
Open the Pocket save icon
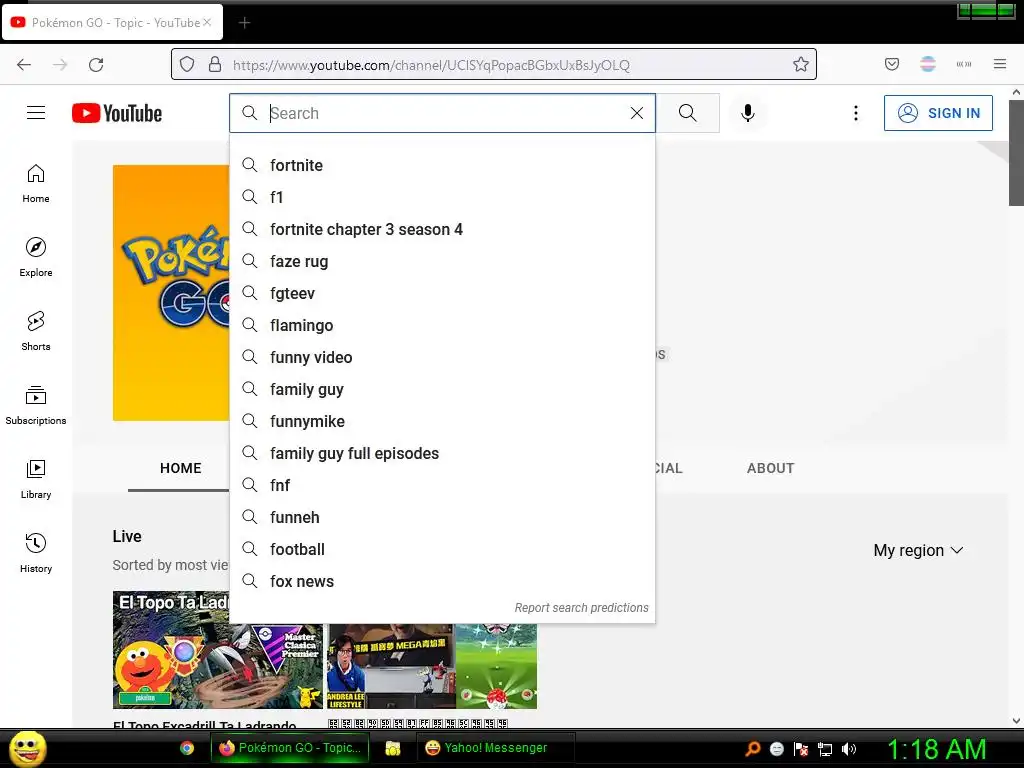point(891,64)
